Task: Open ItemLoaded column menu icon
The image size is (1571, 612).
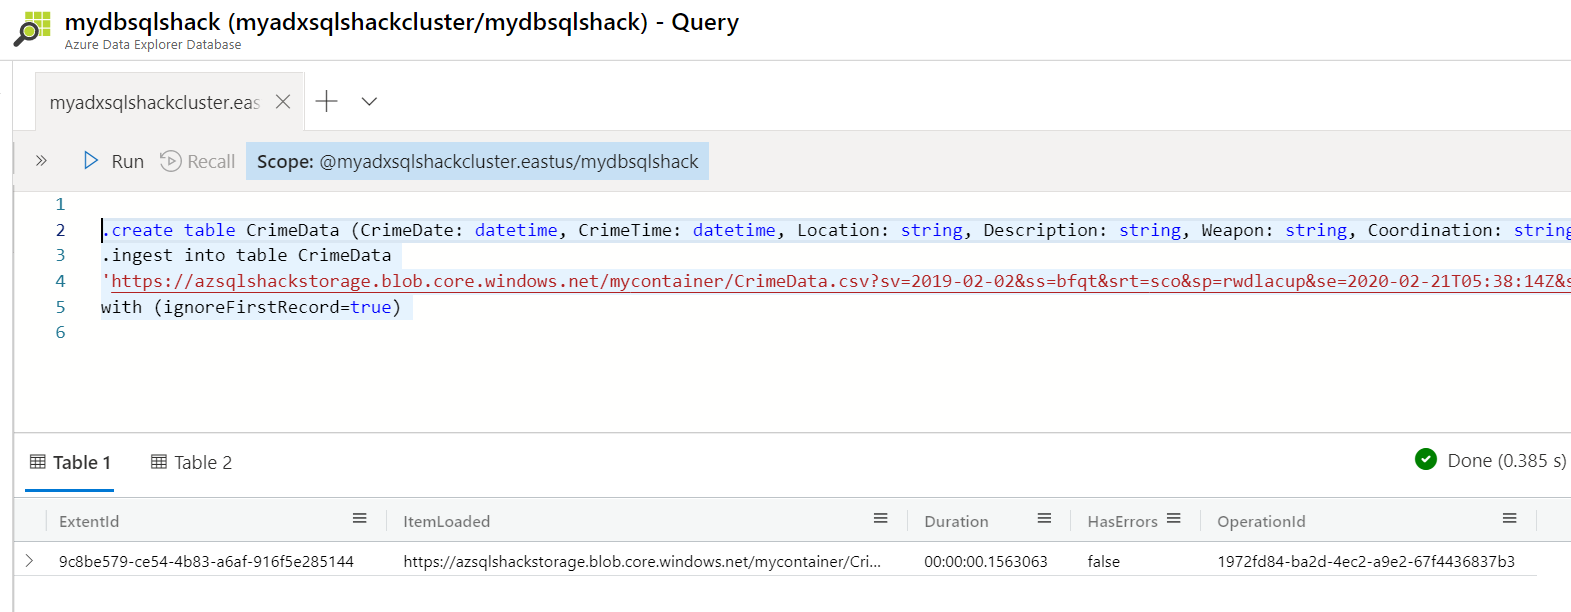Action: (x=880, y=519)
